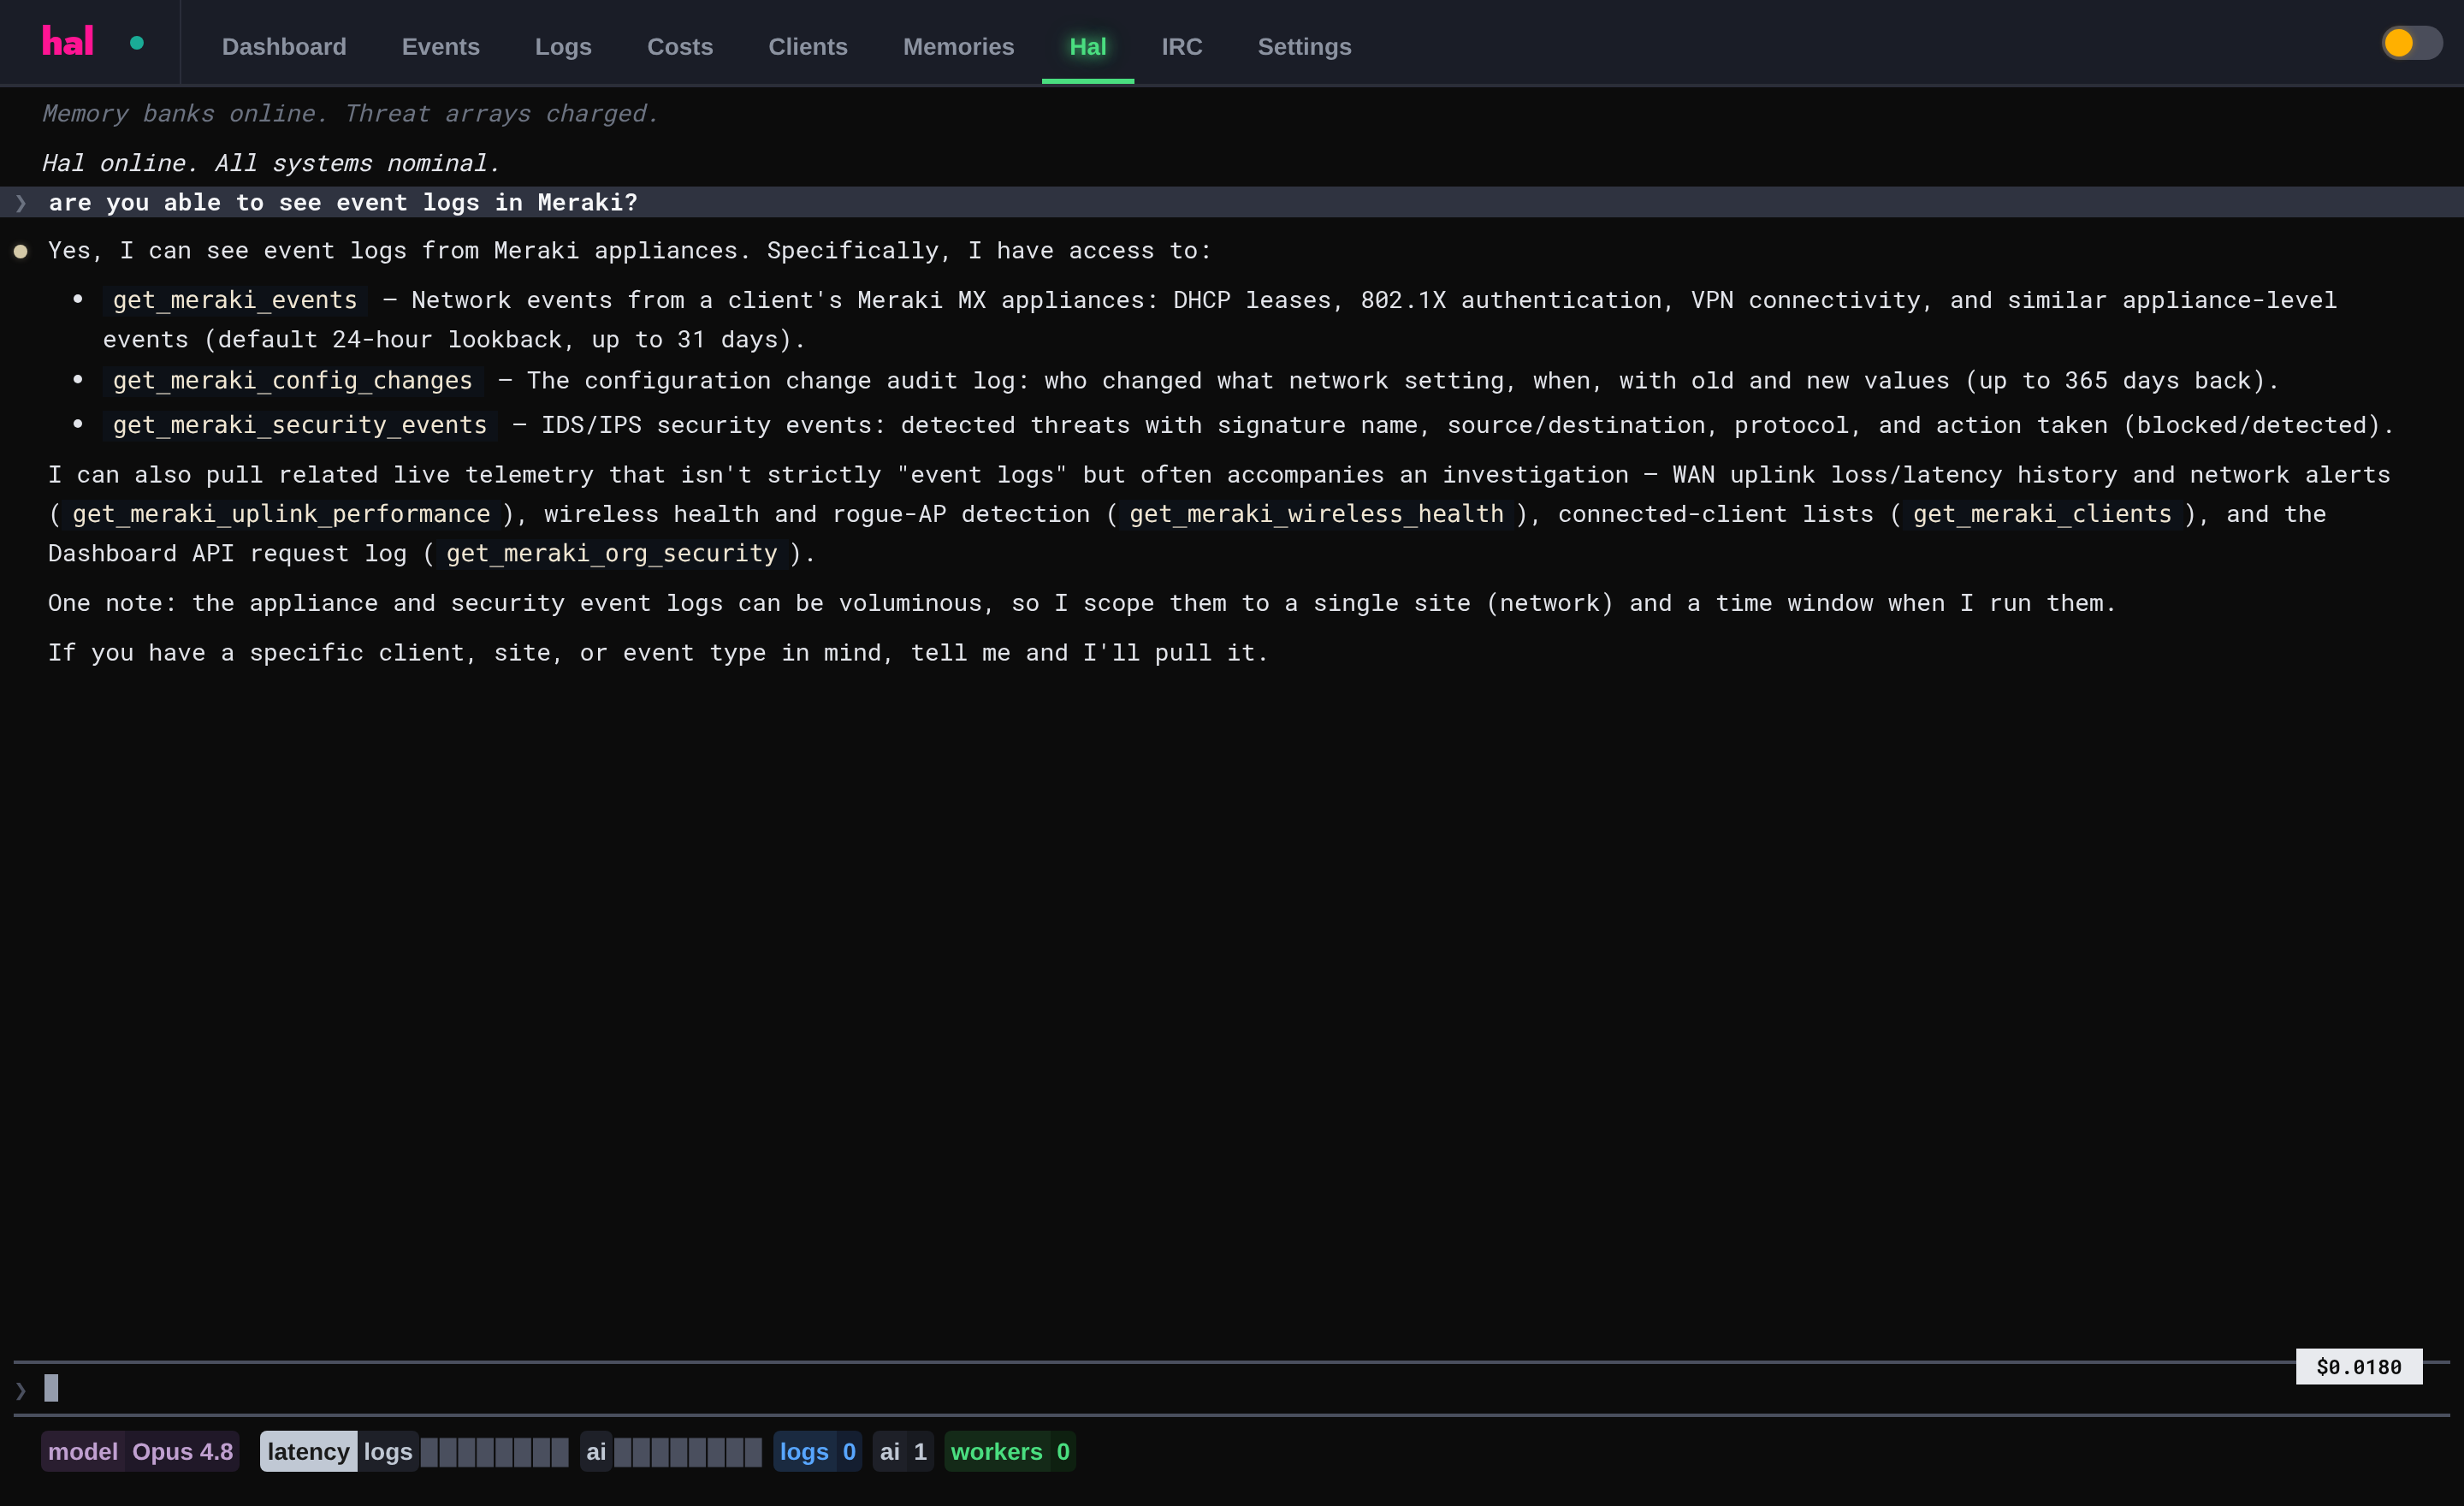Switch to the Memories tab

point(958,47)
